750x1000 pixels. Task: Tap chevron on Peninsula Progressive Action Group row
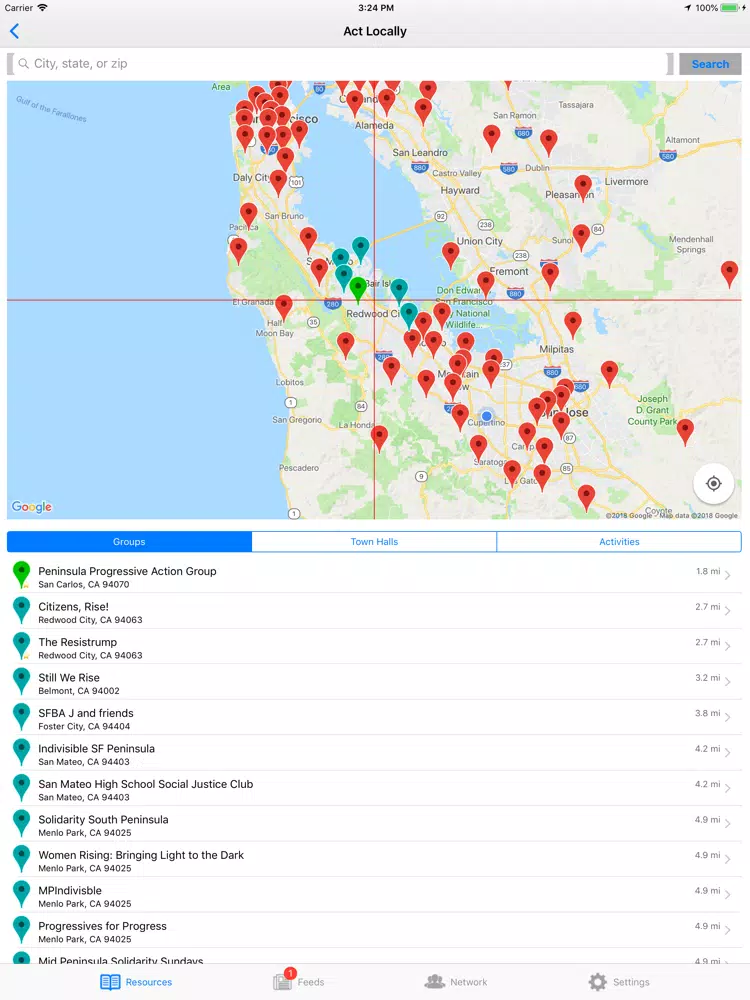[728, 576]
